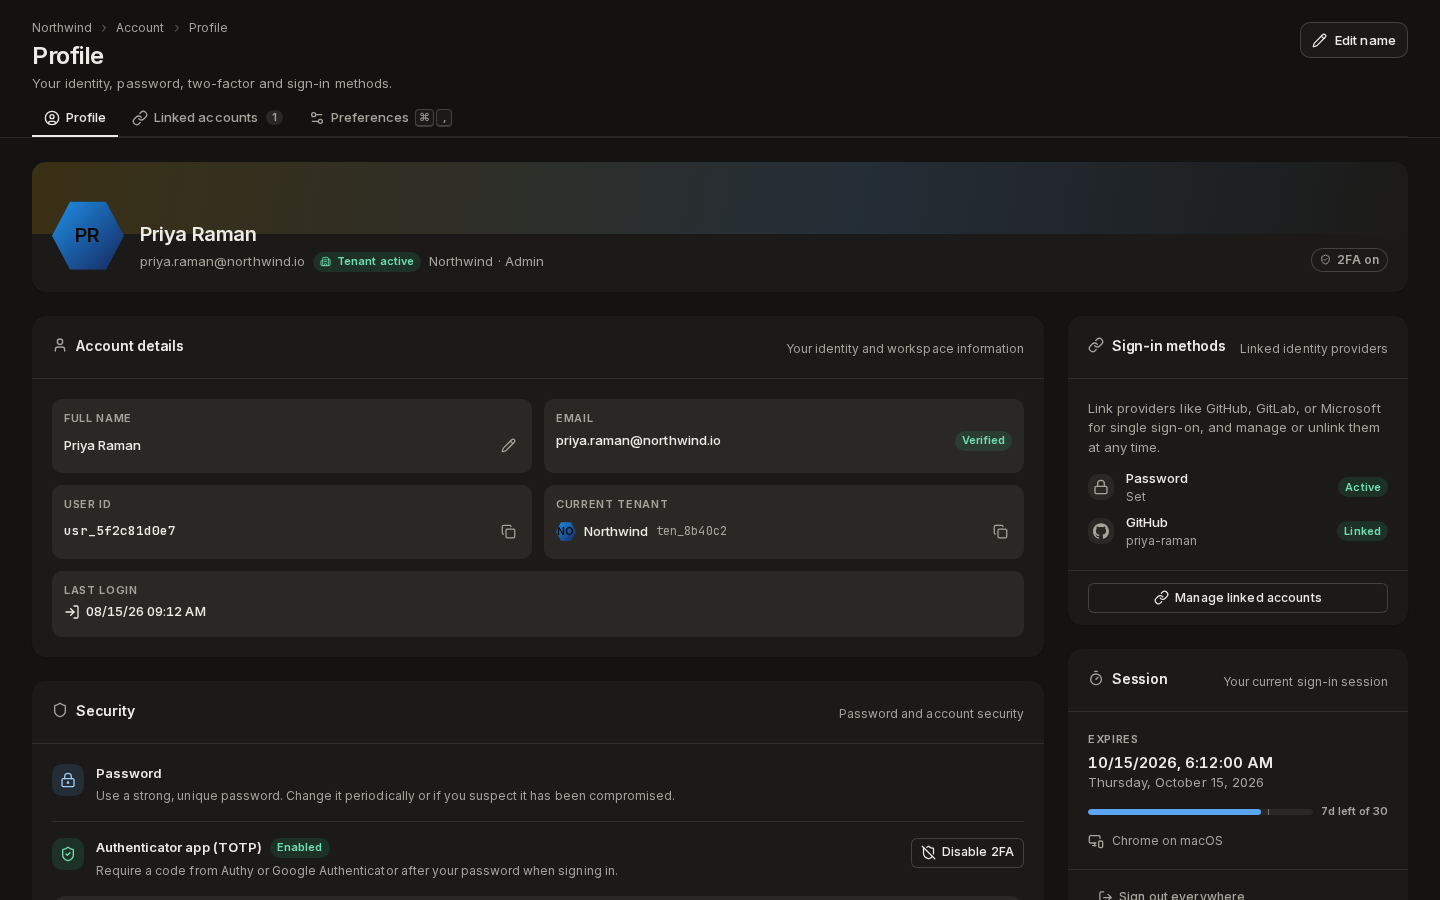This screenshot has width=1440, height=900.
Task: Click the priya-raman GitHub username
Action: click(1161, 541)
